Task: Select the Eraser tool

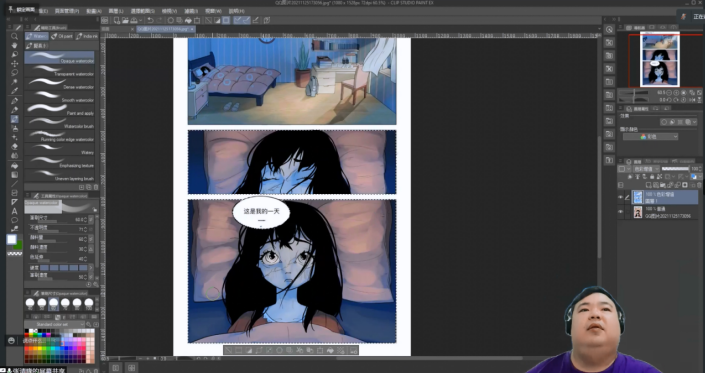Action: 14,147
